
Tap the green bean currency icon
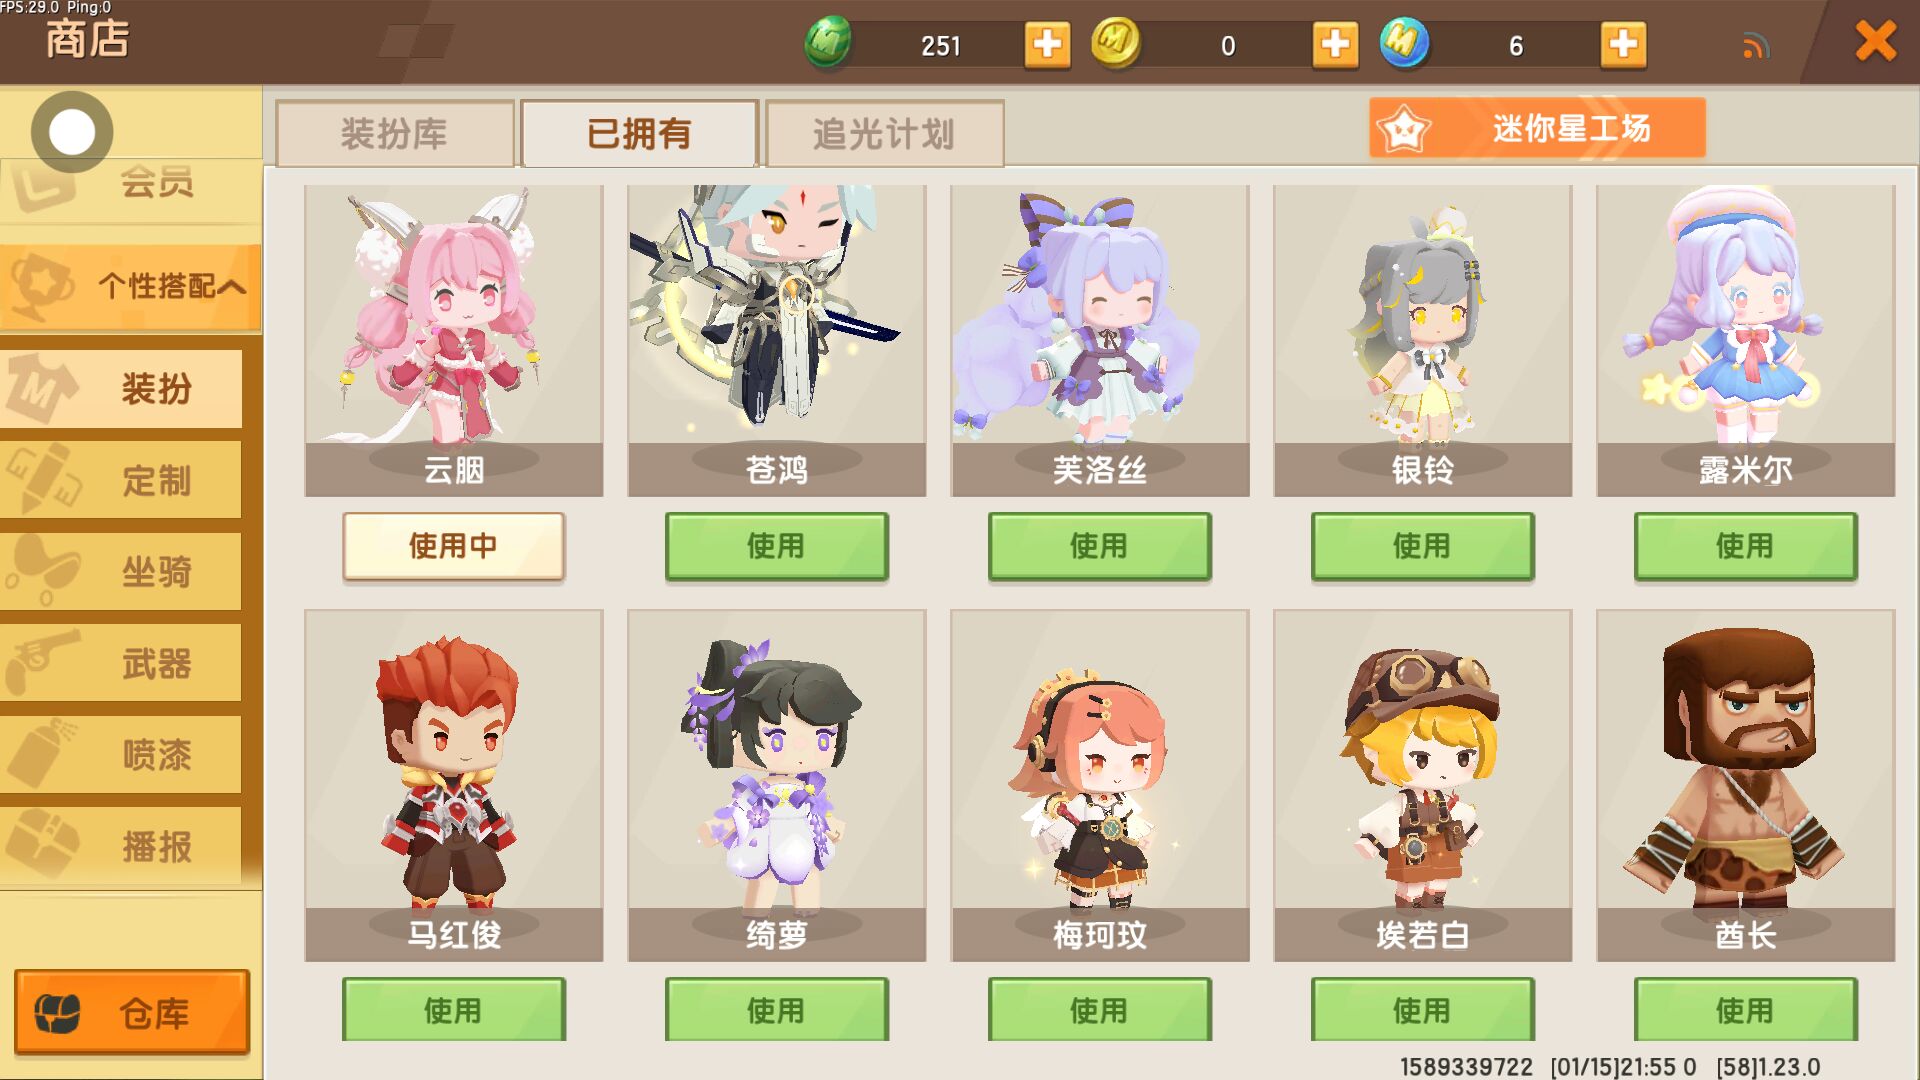tap(828, 44)
